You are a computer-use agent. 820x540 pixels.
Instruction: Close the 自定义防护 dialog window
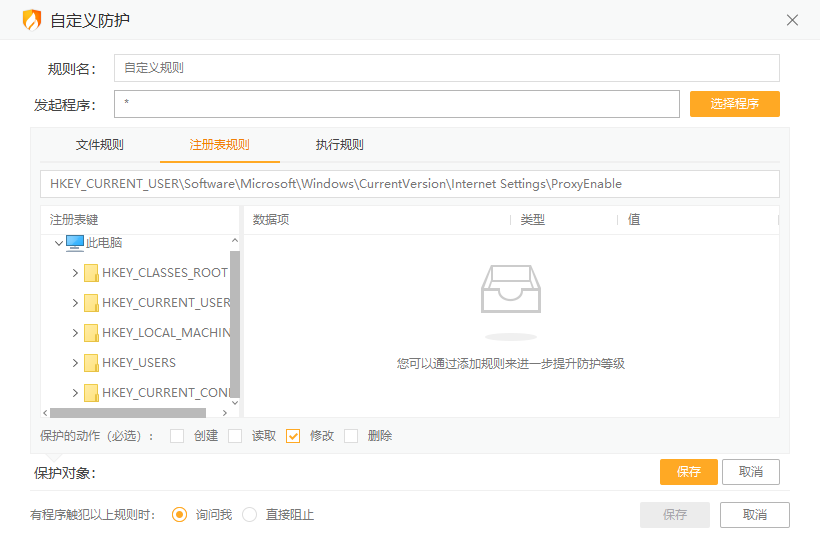(x=792, y=20)
